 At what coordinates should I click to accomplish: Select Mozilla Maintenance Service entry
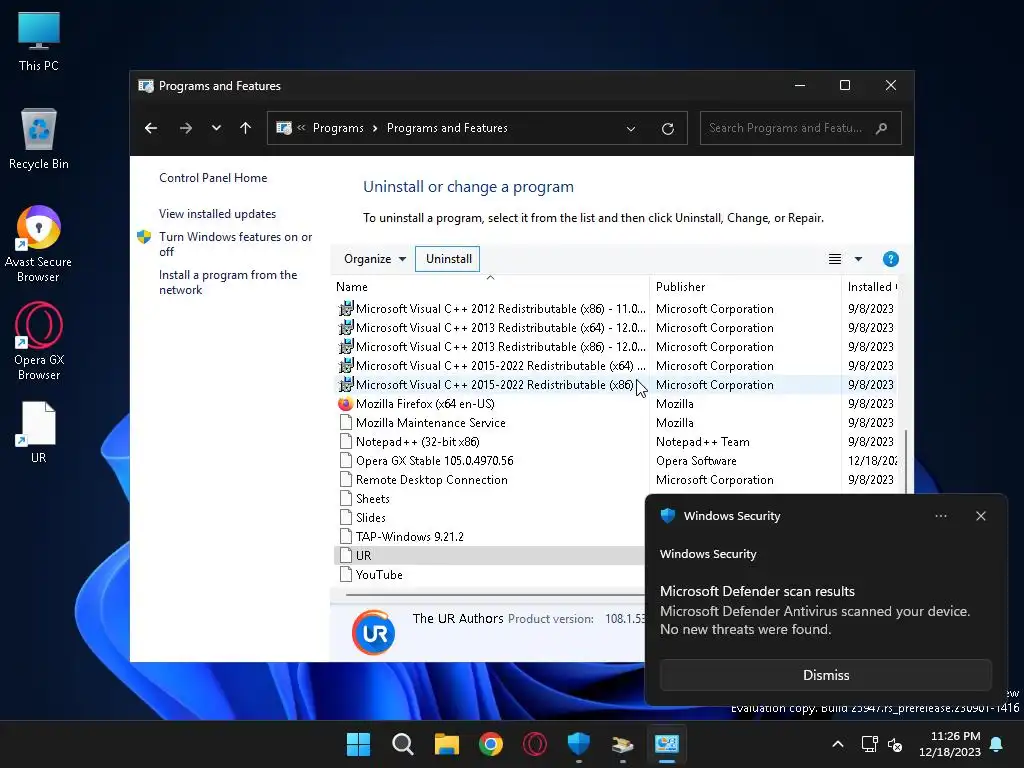pyautogui.click(x=617, y=423)
